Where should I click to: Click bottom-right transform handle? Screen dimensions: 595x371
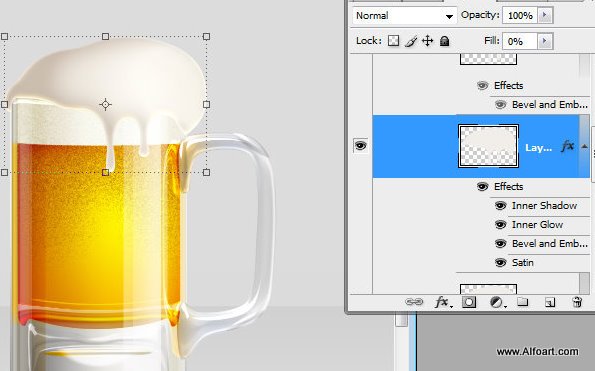click(x=206, y=173)
